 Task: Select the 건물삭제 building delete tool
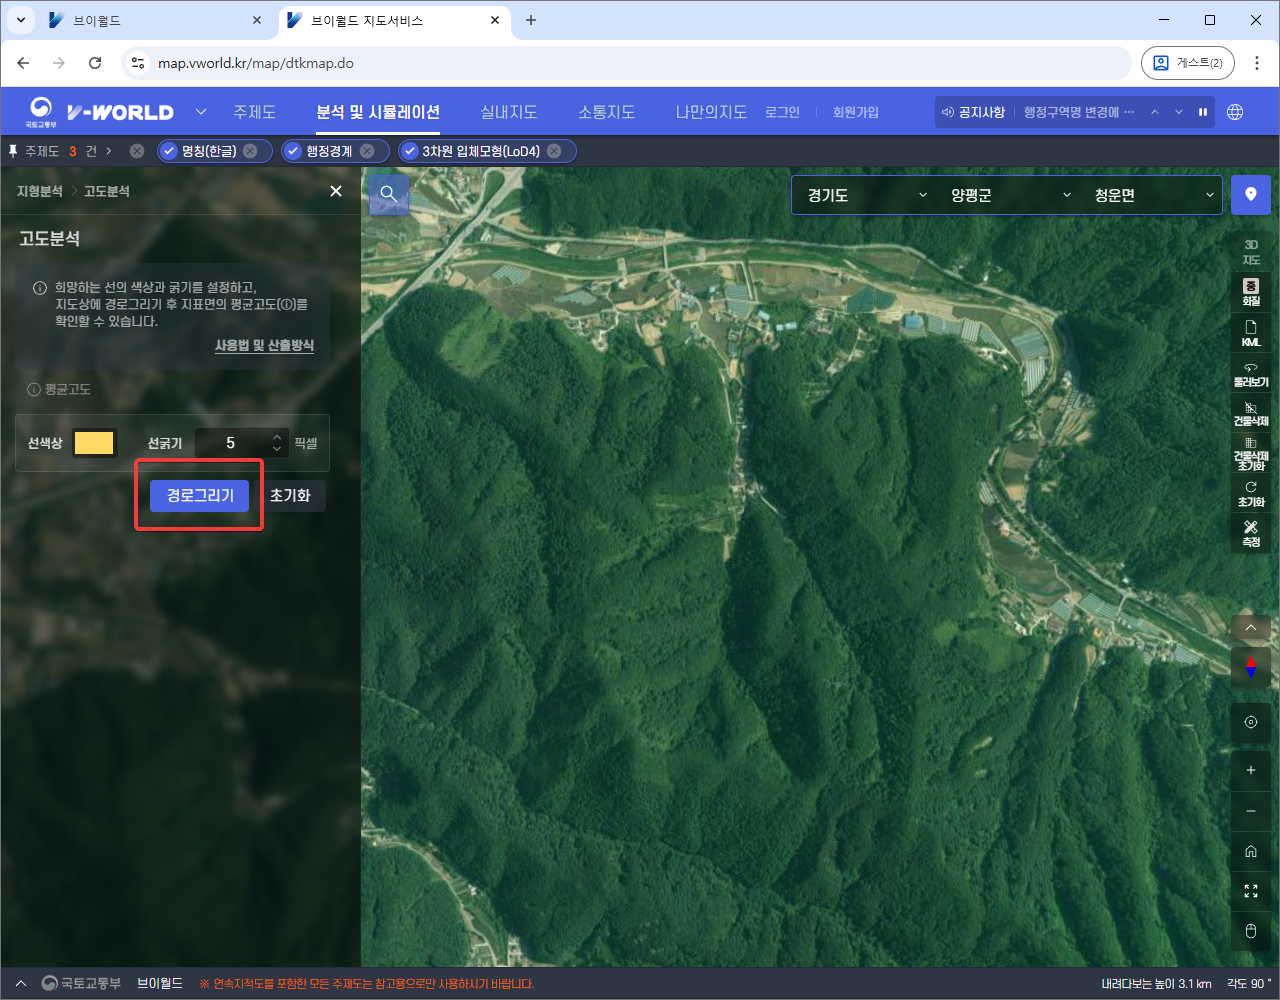pyautogui.click(x=1250, y=413)
